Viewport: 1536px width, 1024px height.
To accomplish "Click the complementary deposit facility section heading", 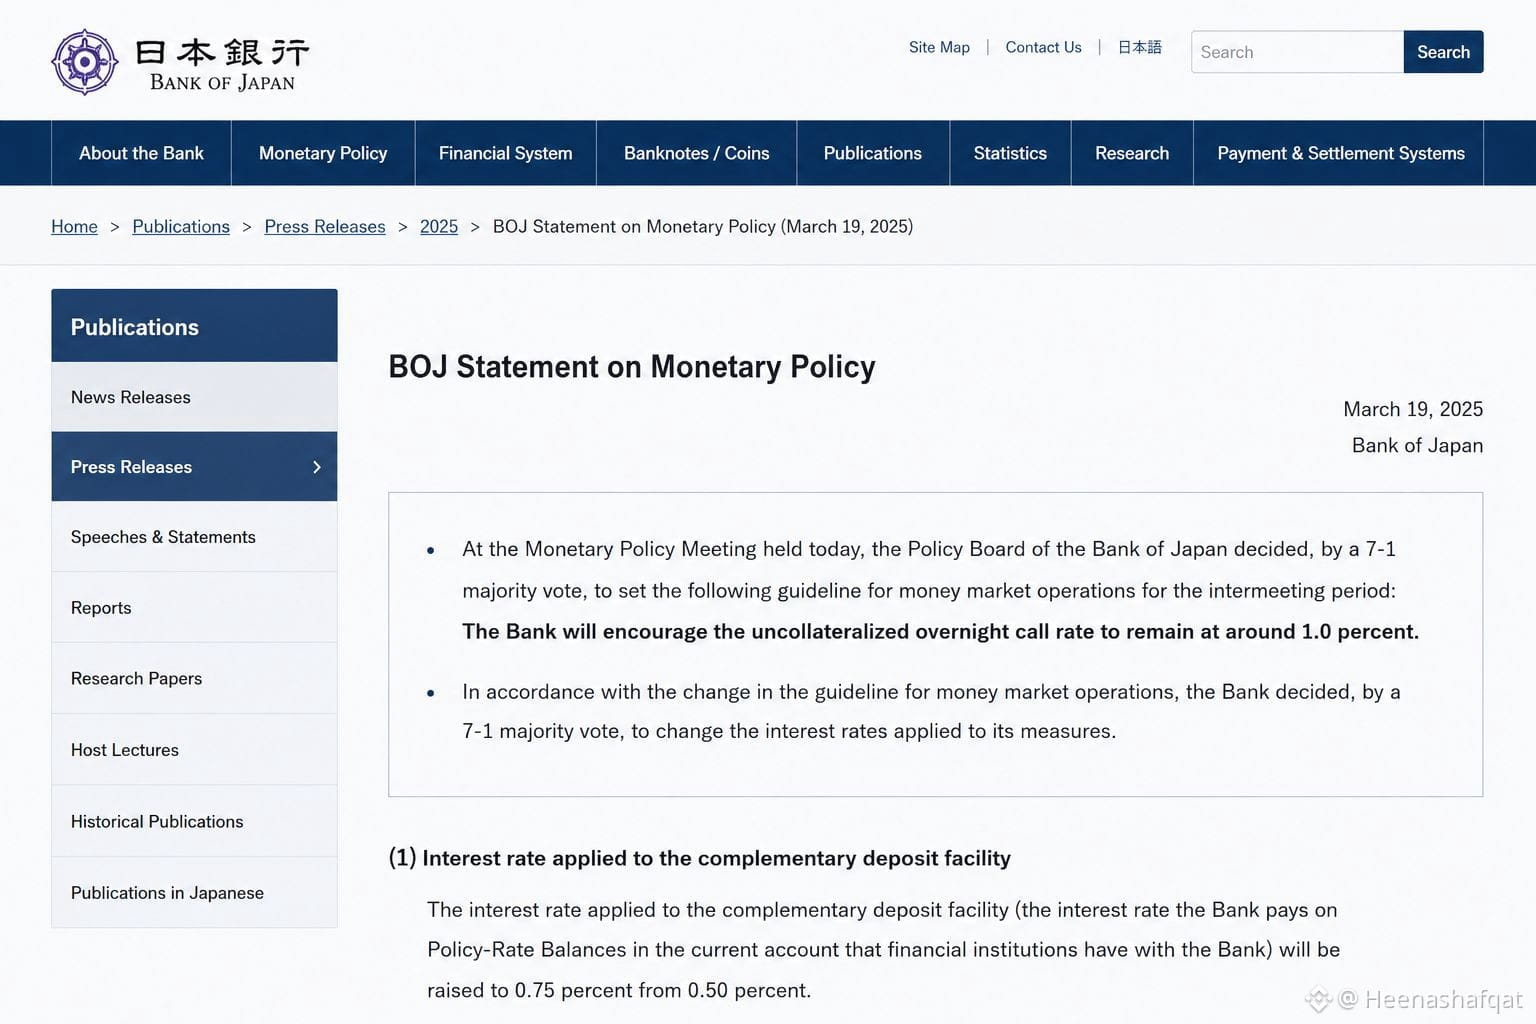I will [700, 858].
